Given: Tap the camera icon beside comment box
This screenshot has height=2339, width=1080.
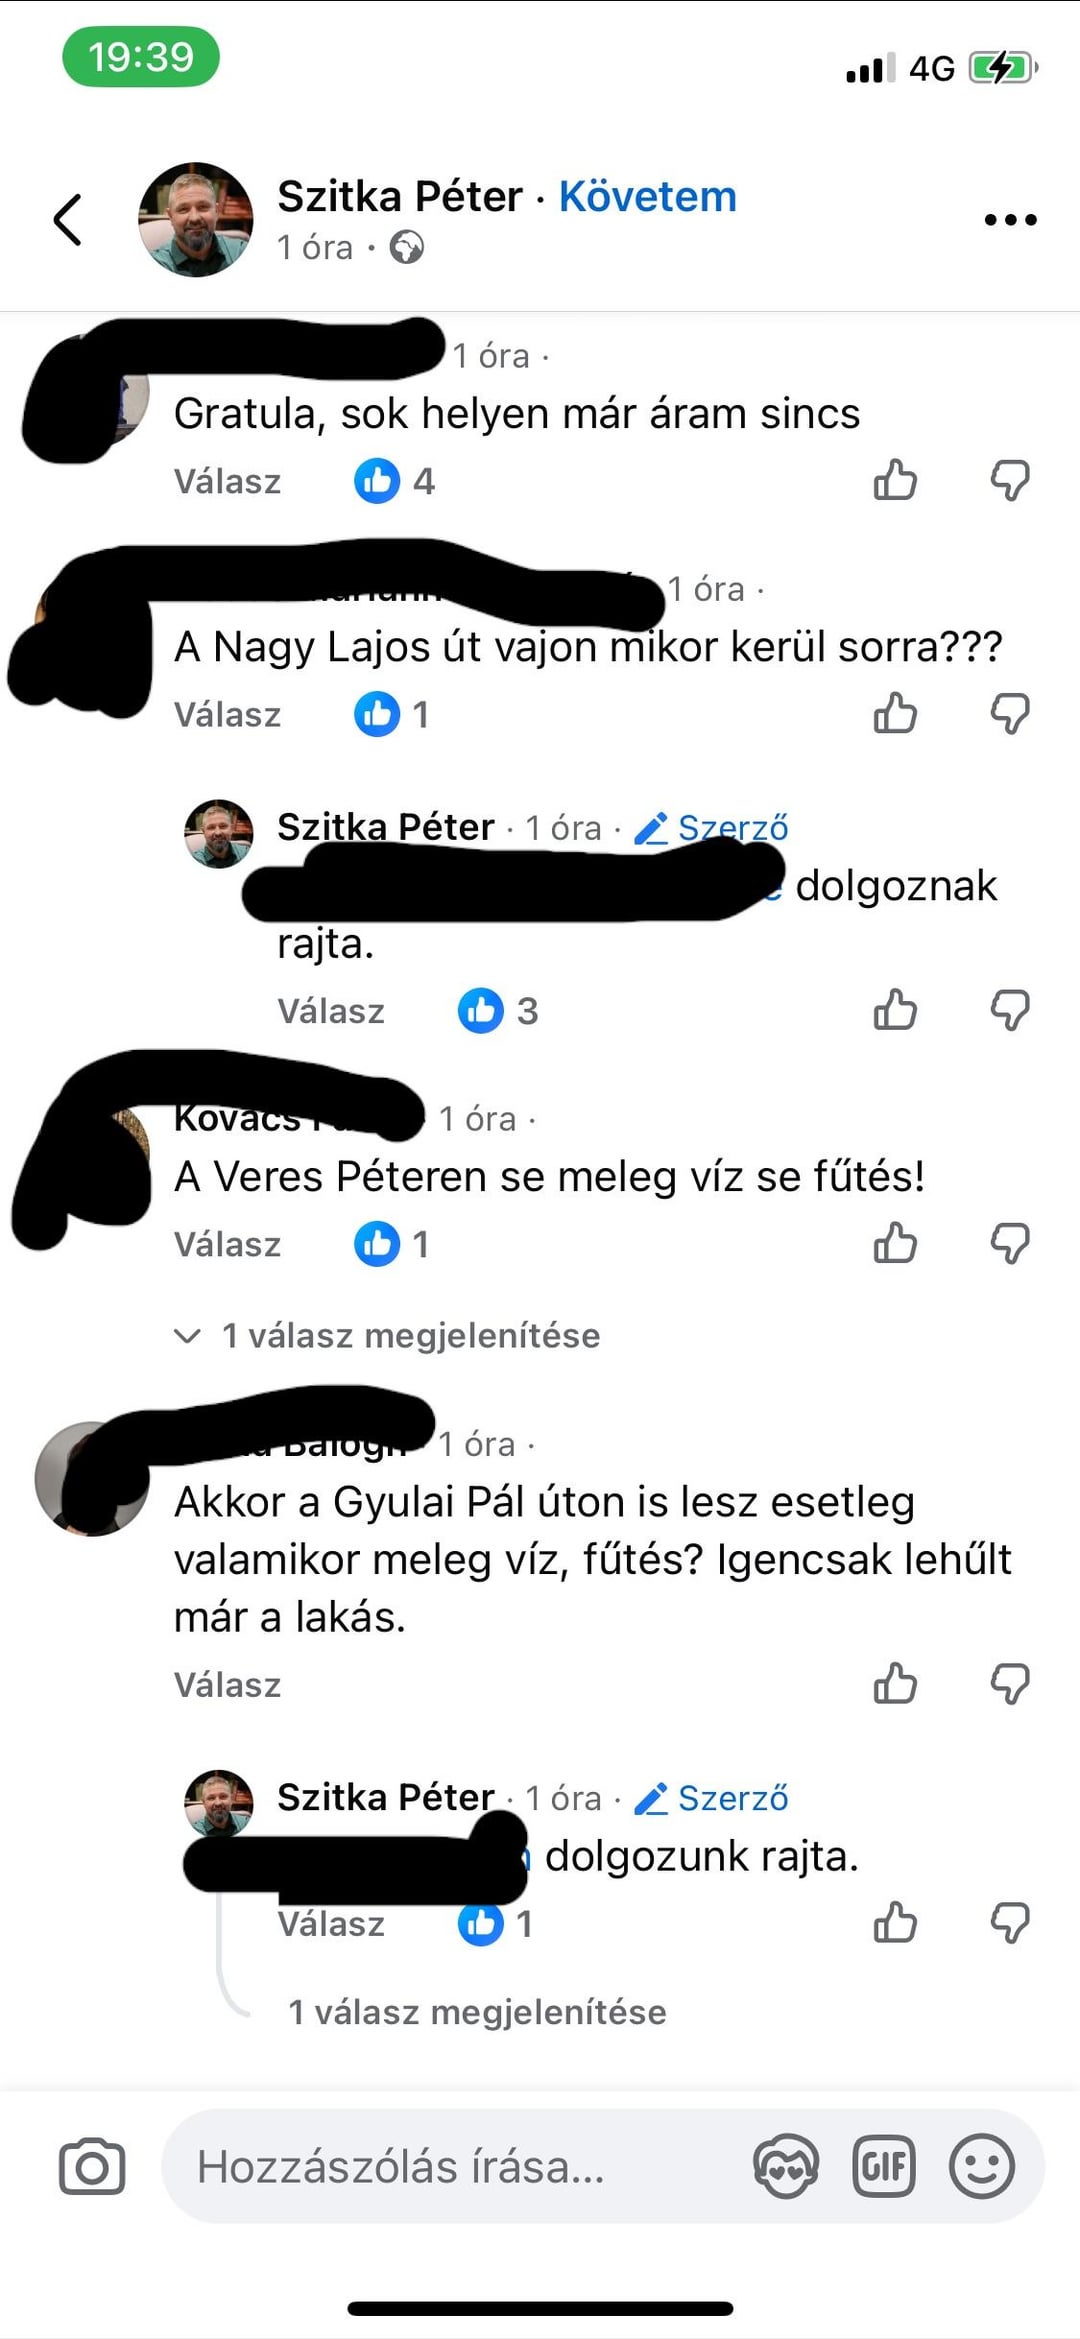Looking at the screenshot, I should [x=92, y=2167].
